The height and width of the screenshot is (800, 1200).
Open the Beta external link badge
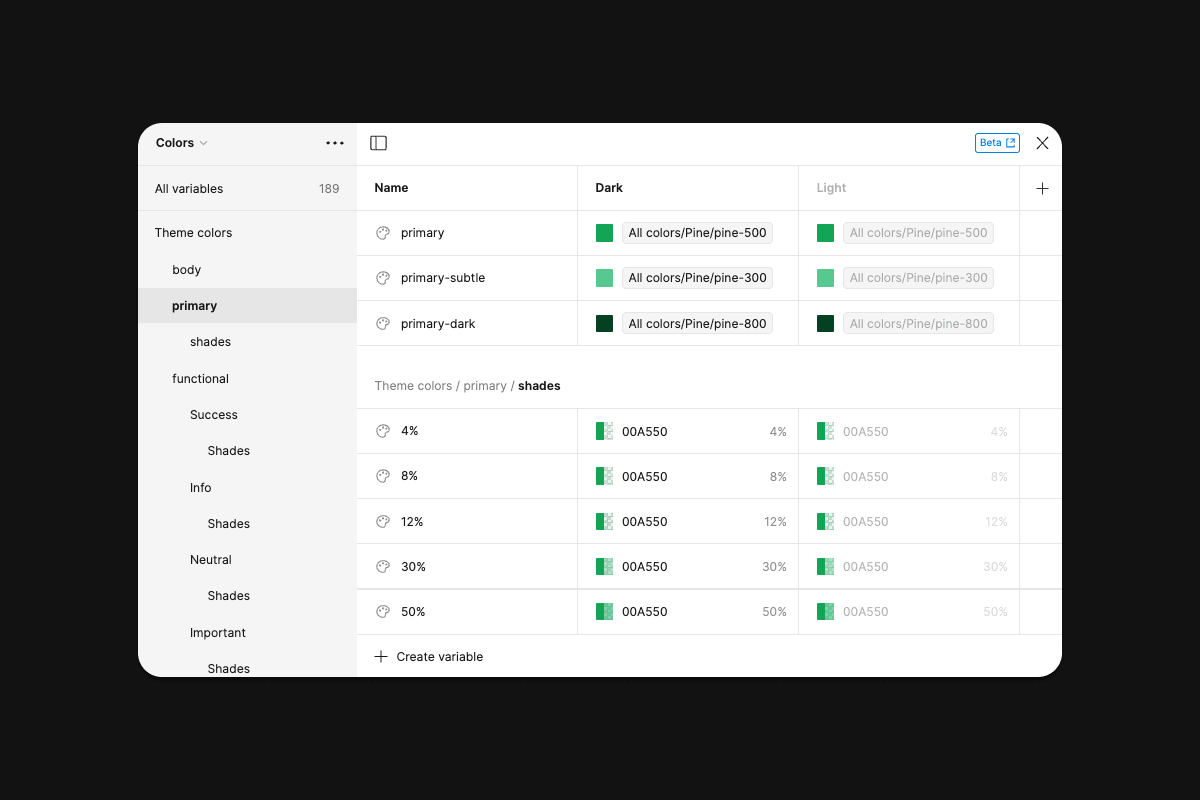[x=996, y=143]
